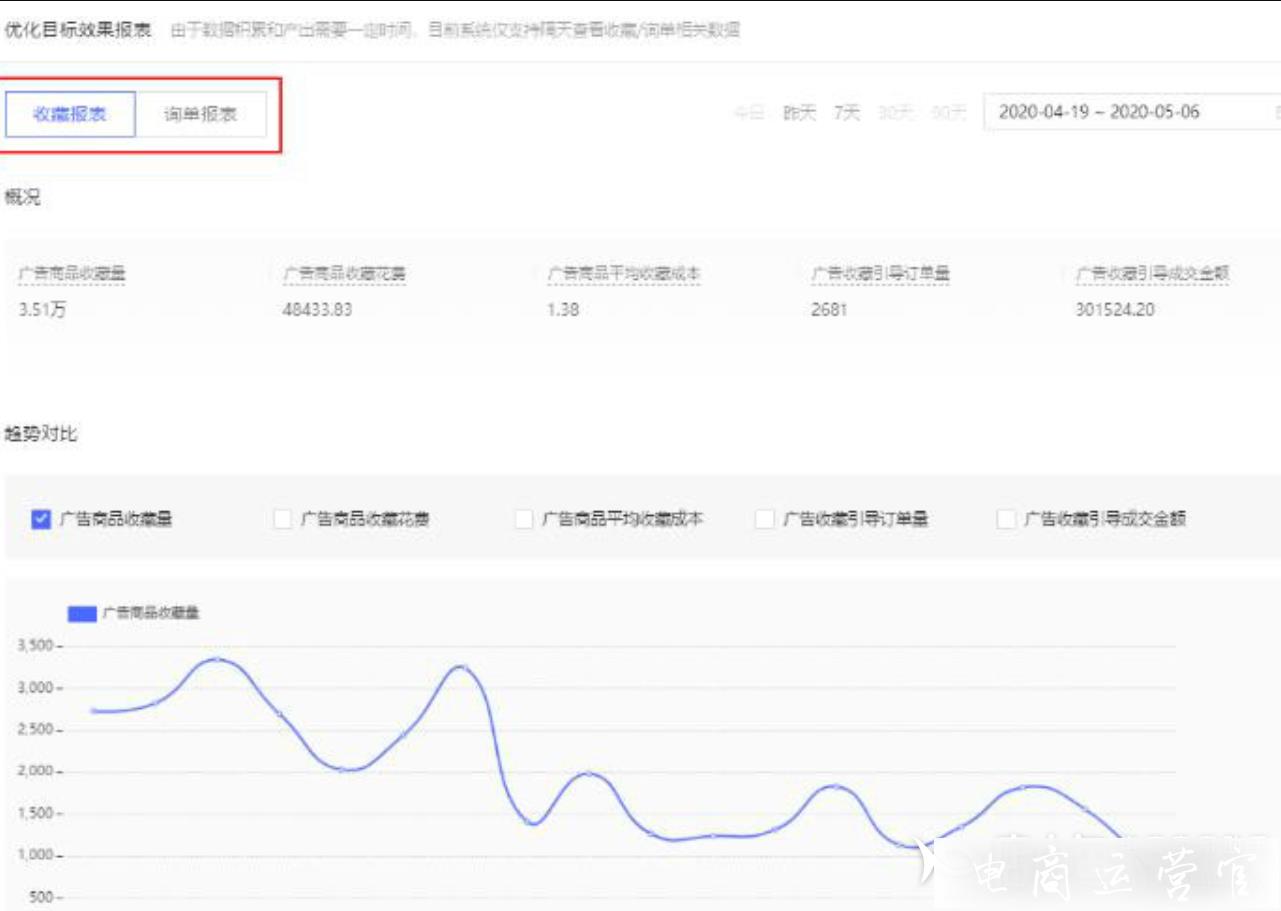Screen dimensions: 1281x911
Task: Select the 今日 date range
Action: click(x=749, y=113)
